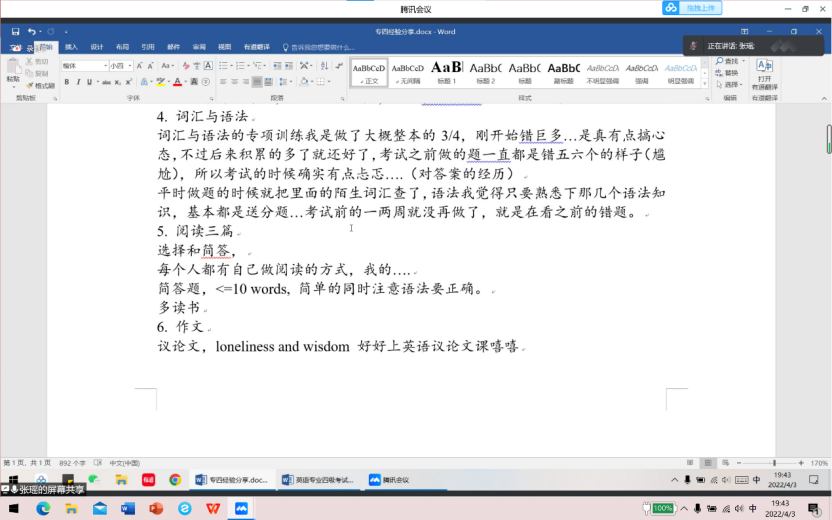Toggle Bold formatting button

pos(66,82)
